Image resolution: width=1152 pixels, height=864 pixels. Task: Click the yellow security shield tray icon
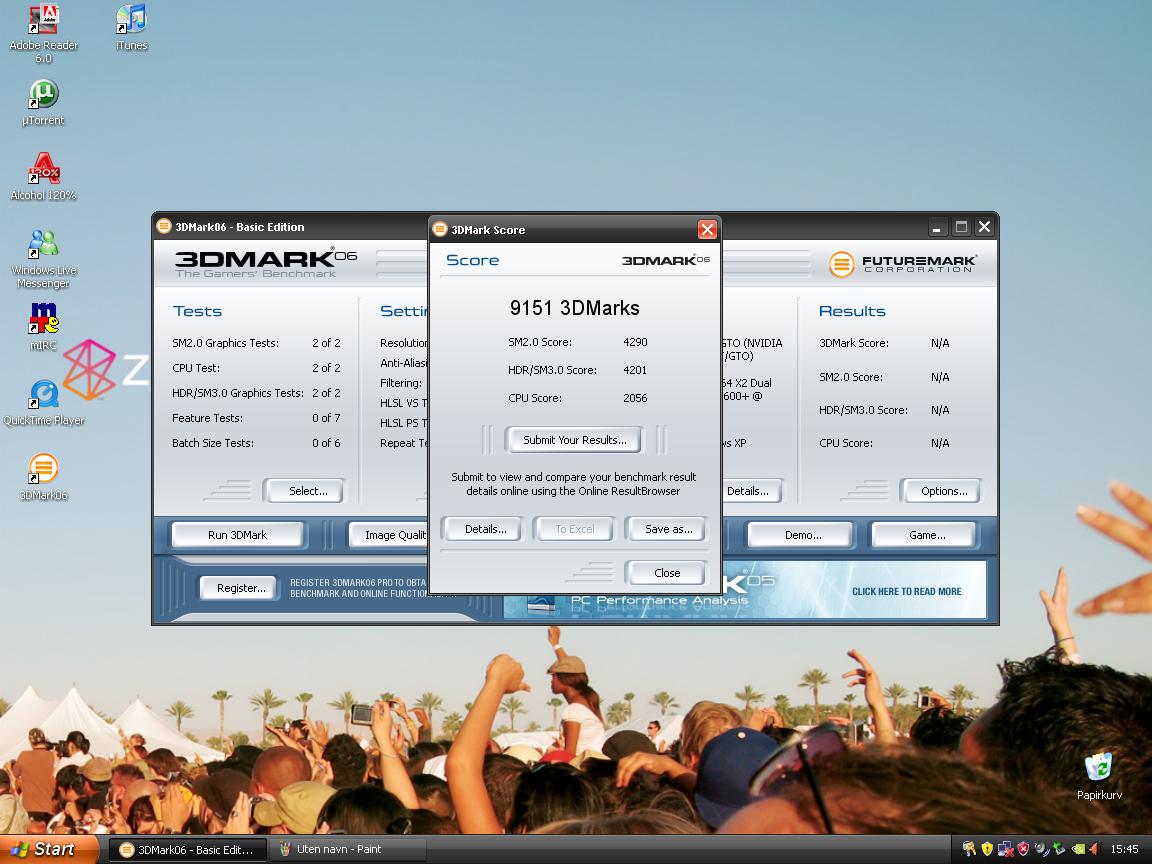tap(987, 849)
